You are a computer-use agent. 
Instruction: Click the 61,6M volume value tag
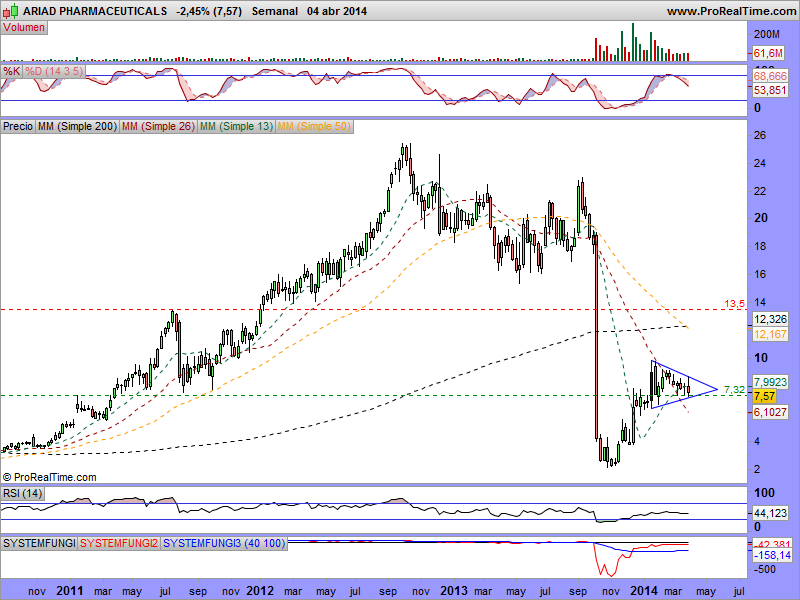pos(768,53)
